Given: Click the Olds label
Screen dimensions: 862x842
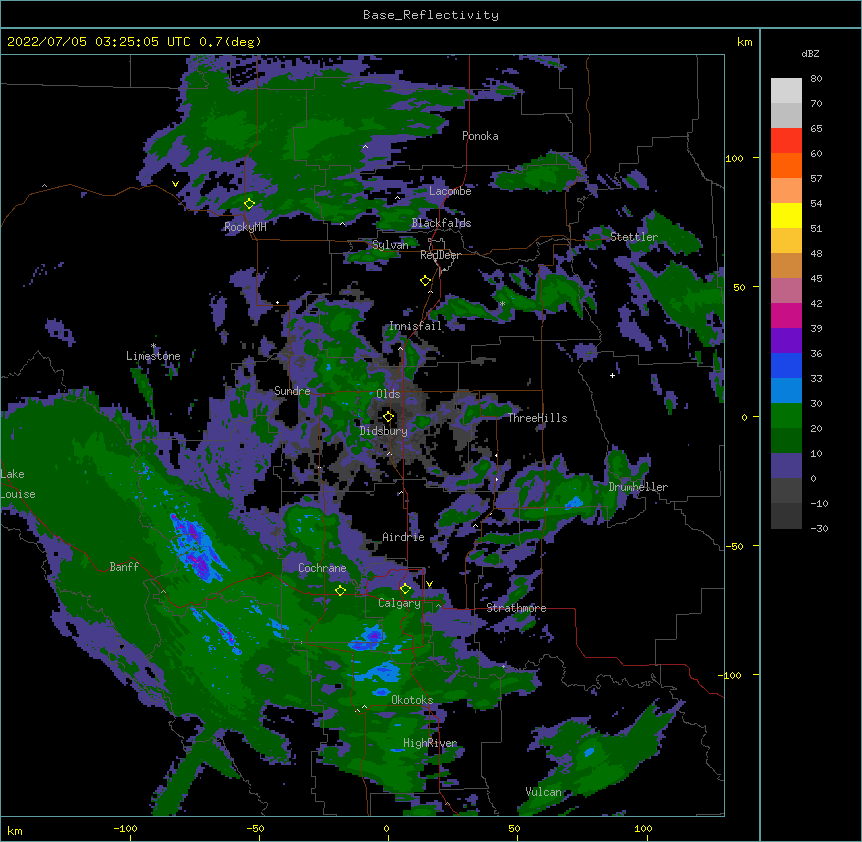Looking at the screenshot, I should coord(388,394).
